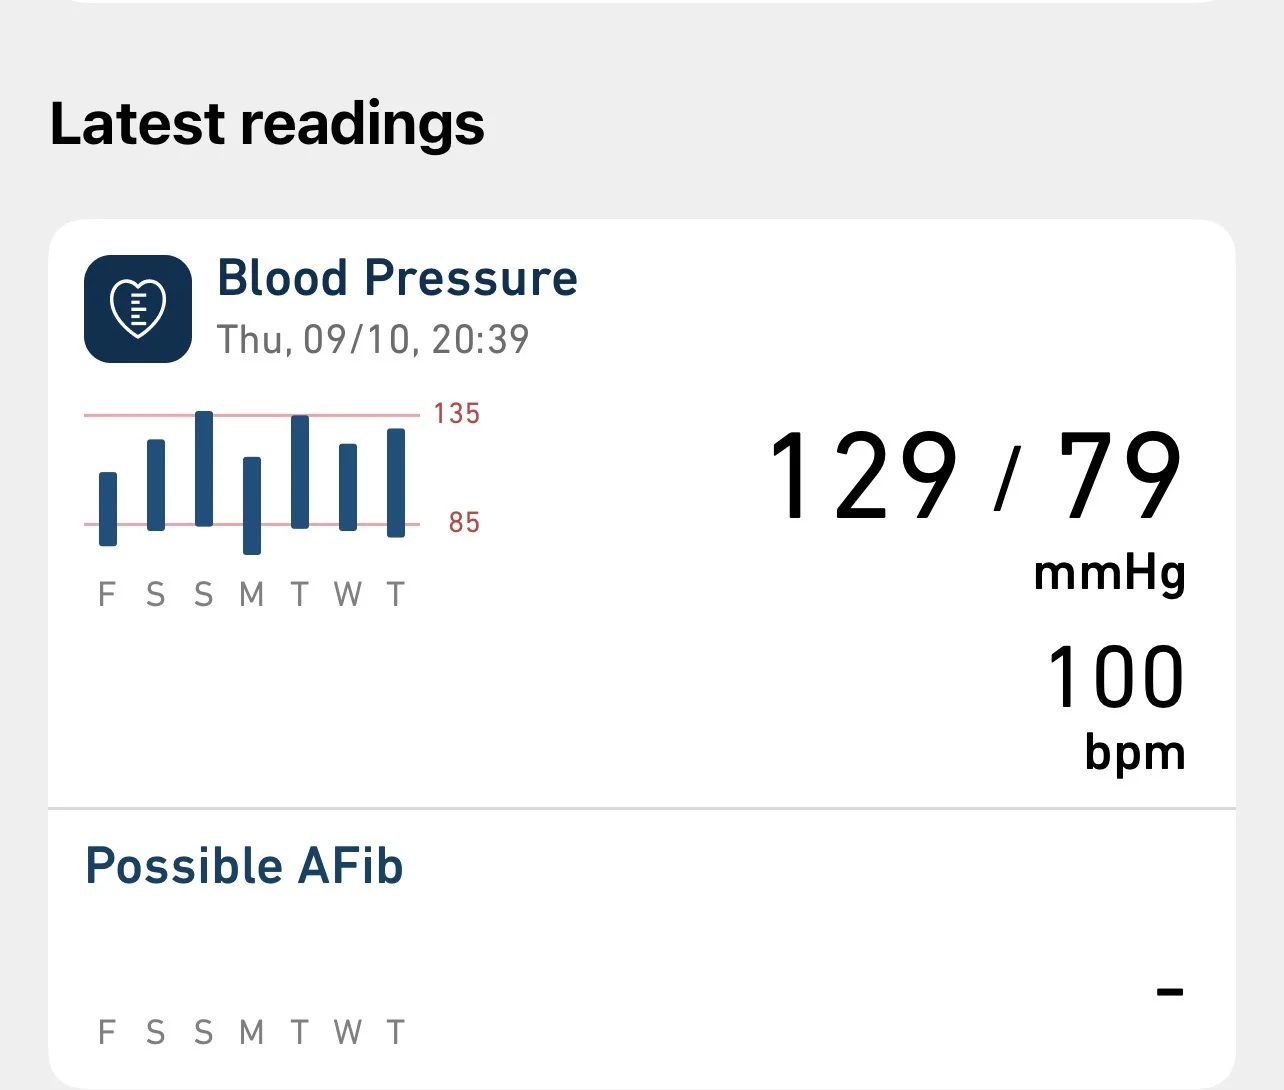Select the Wednesday bar in blood pressure chart
The width and height of the screenshot is (1284, 1090).
pos(348,487)
